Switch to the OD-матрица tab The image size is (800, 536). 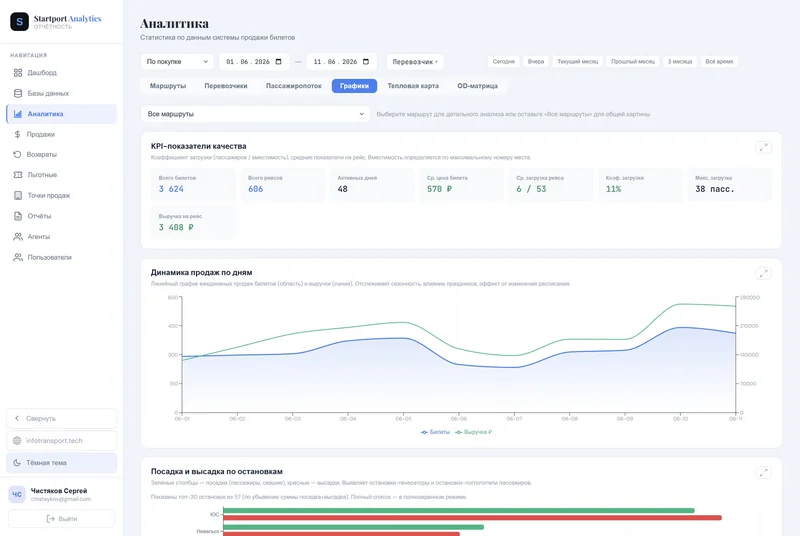[x=477, y=86]
